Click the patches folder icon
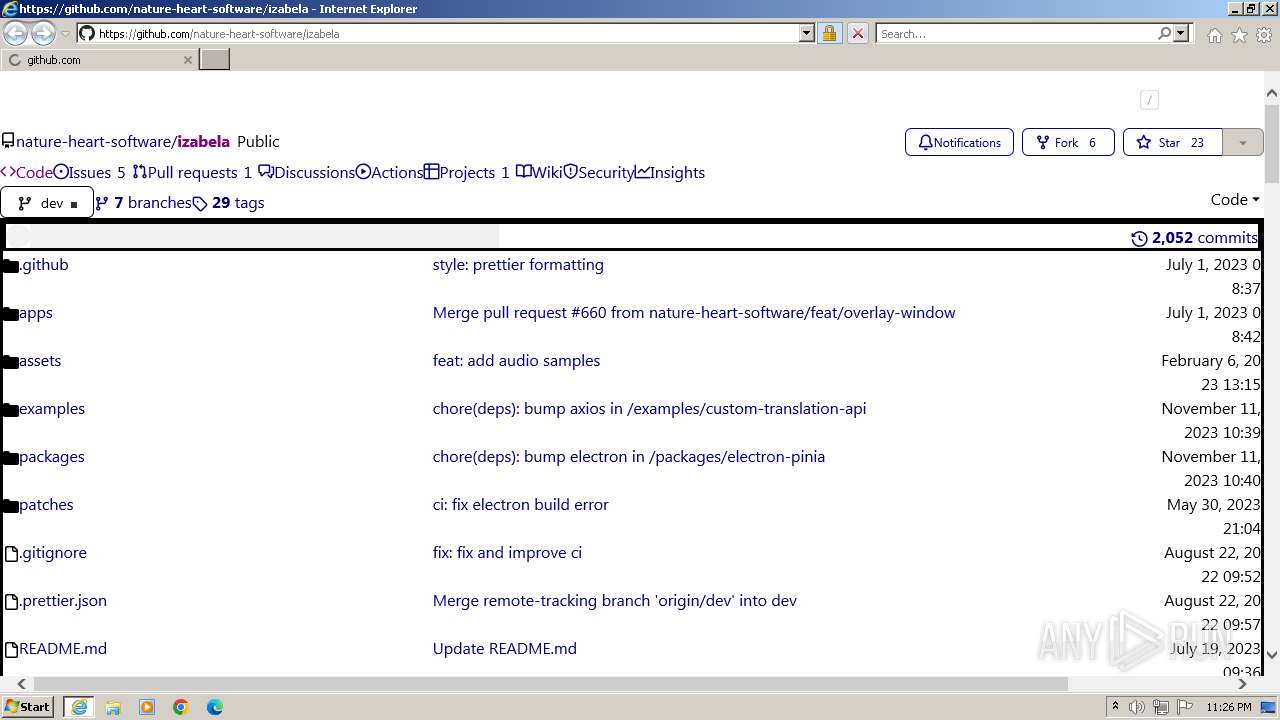 11,505
